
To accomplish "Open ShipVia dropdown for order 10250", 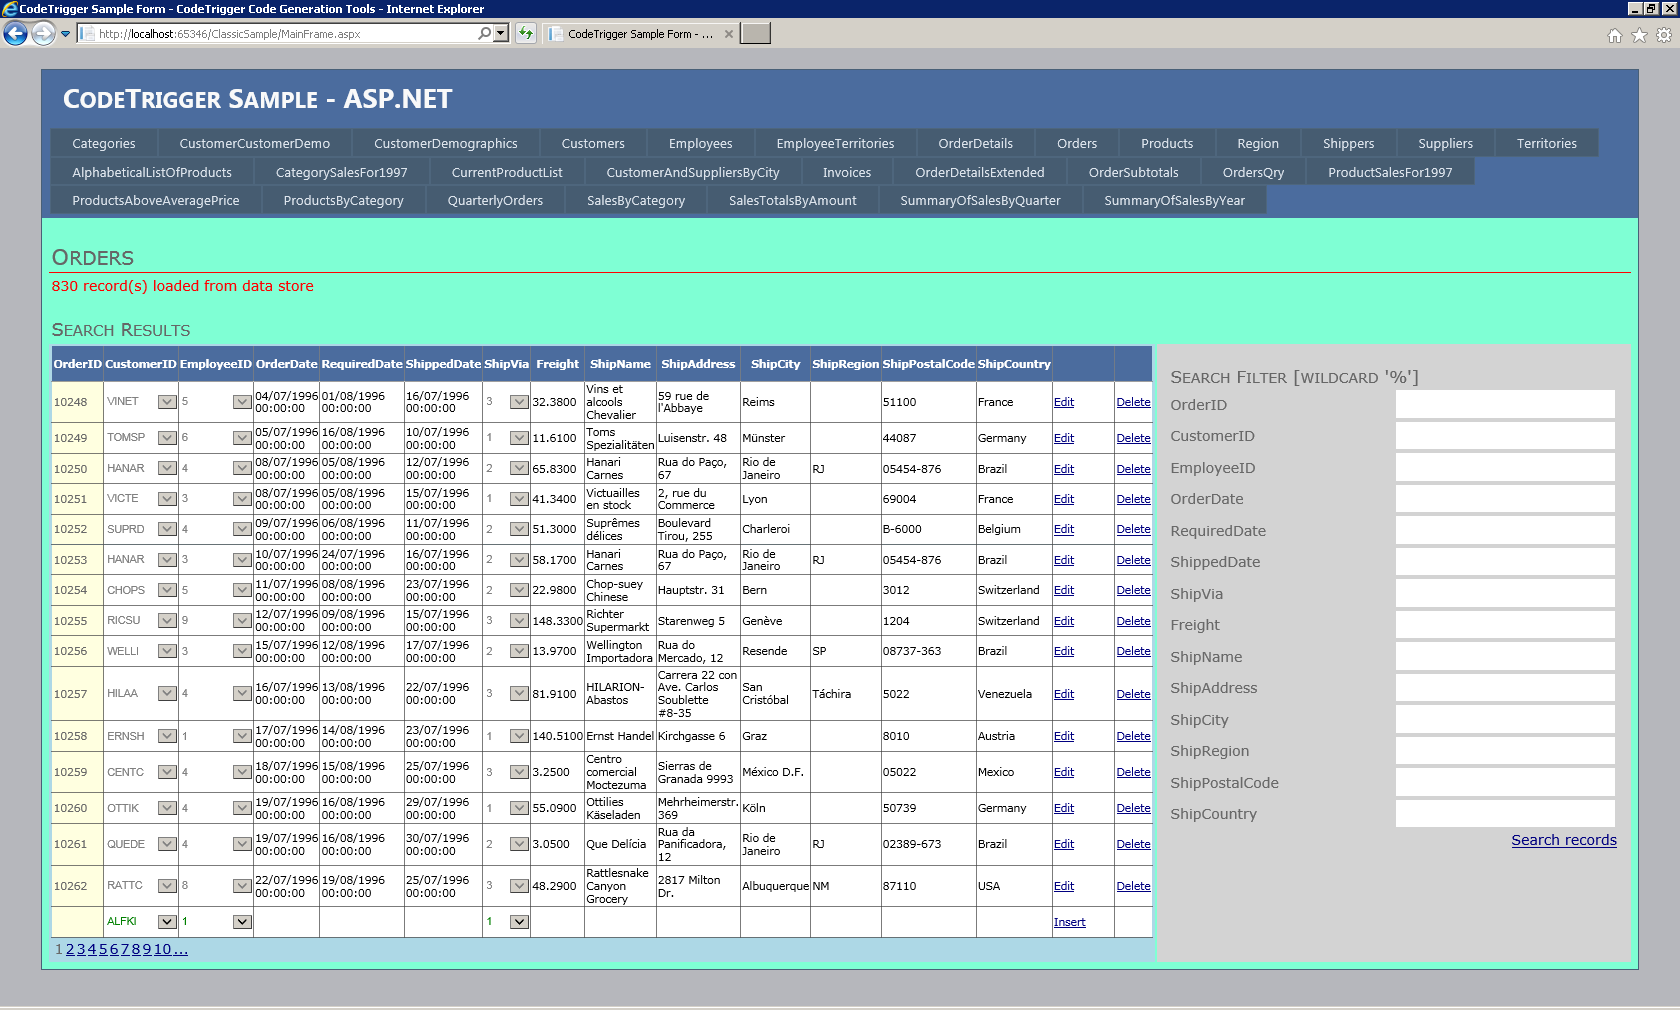I will 519,468.
